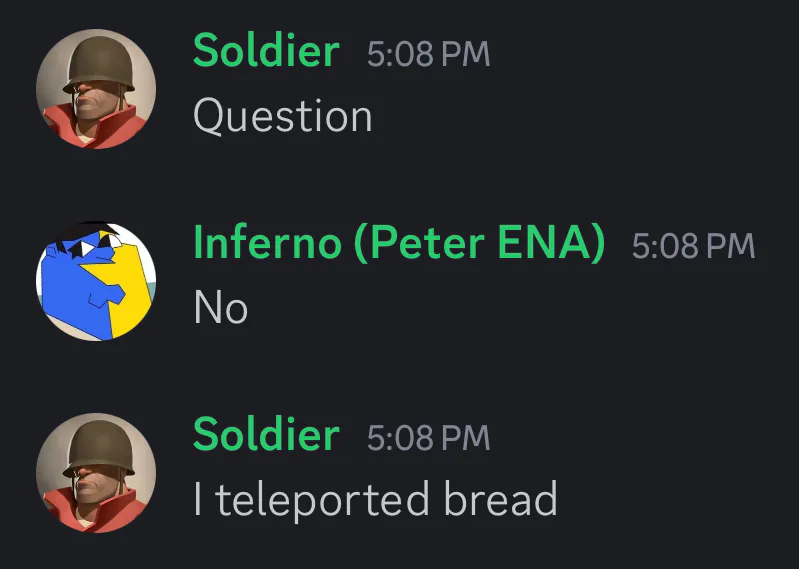
Task: Open Soldier's avatar beside "I teleported bread"
Action: [96, 473]
